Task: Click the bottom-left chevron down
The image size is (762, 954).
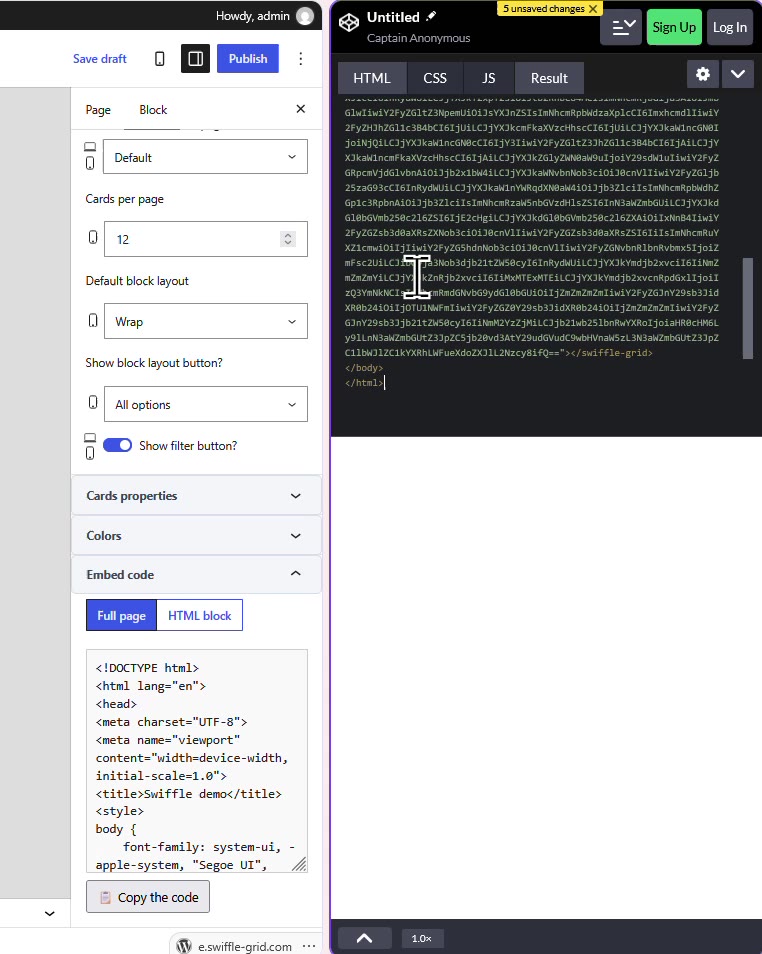Action: (x=50, y=913)
